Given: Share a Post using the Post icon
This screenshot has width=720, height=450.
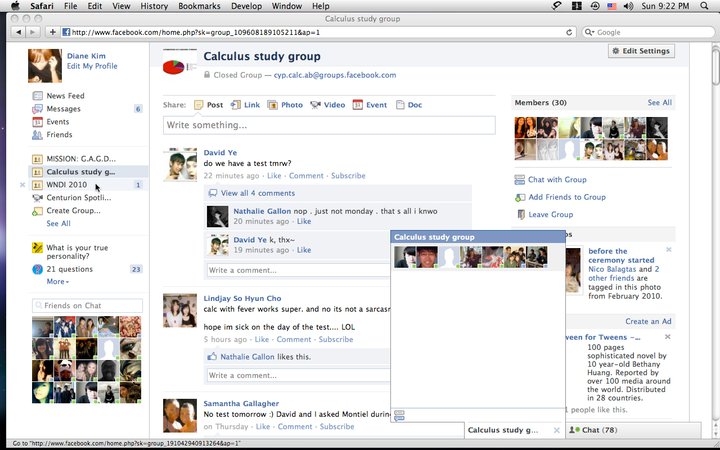Looking at the screenshot, I should click(198, 105).
